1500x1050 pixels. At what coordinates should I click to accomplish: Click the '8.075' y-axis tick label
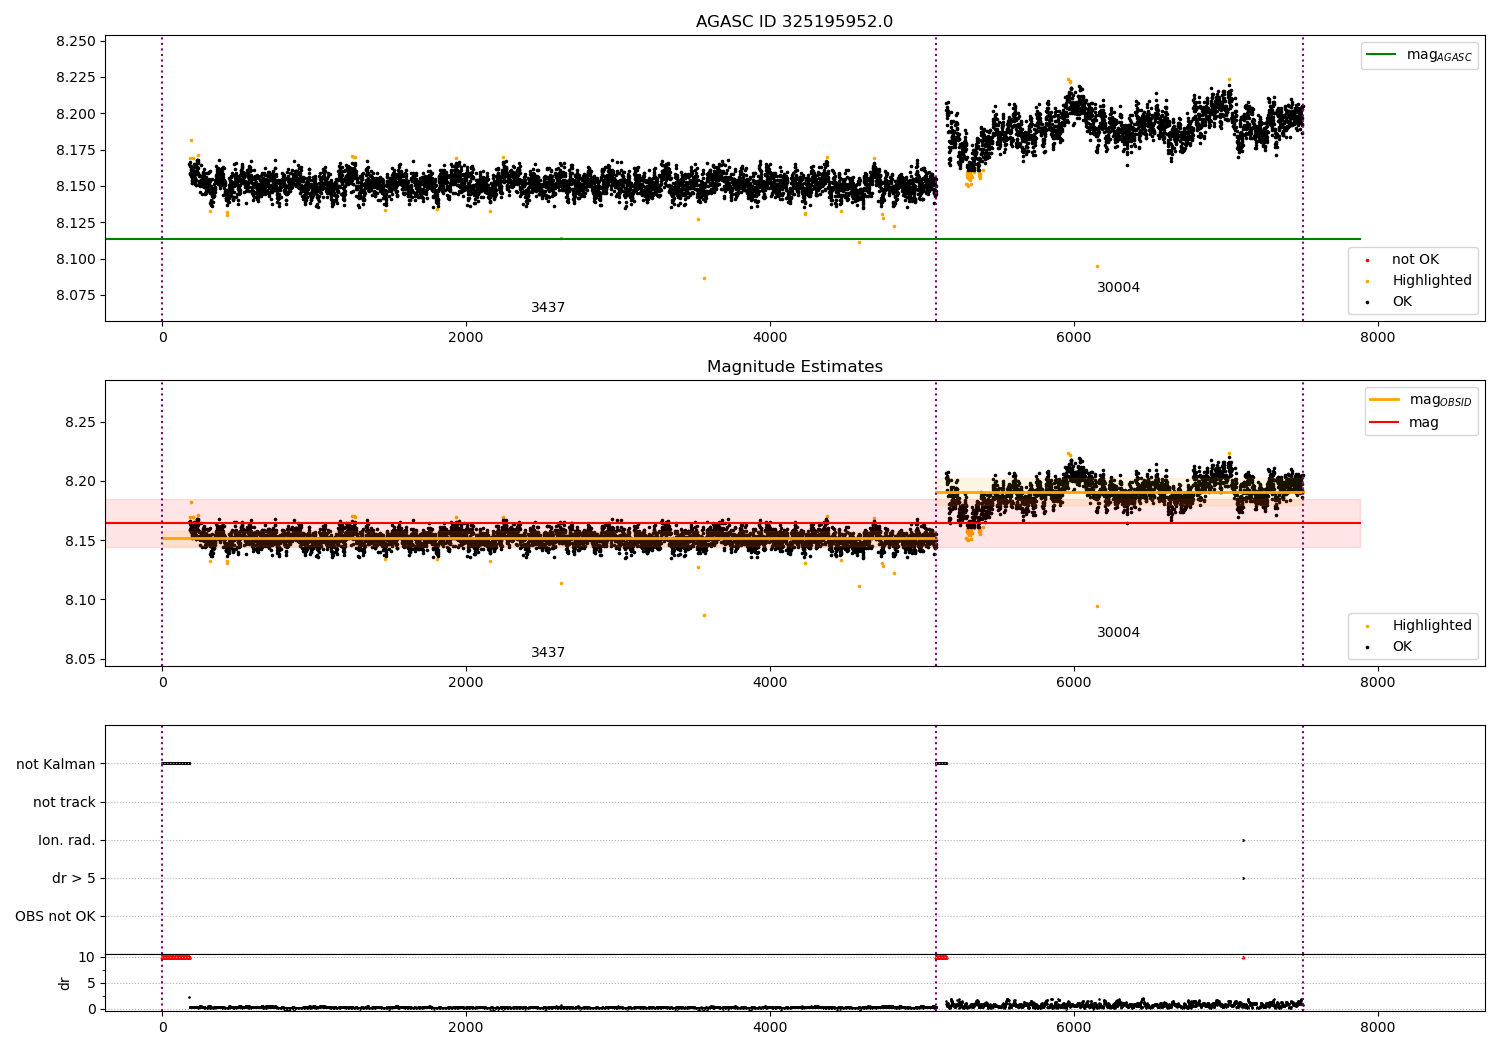pyautogui.click(x=76, y=296)
